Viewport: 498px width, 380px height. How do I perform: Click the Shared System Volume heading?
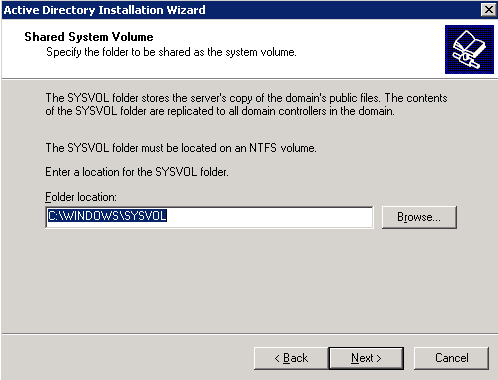point(89,37)
